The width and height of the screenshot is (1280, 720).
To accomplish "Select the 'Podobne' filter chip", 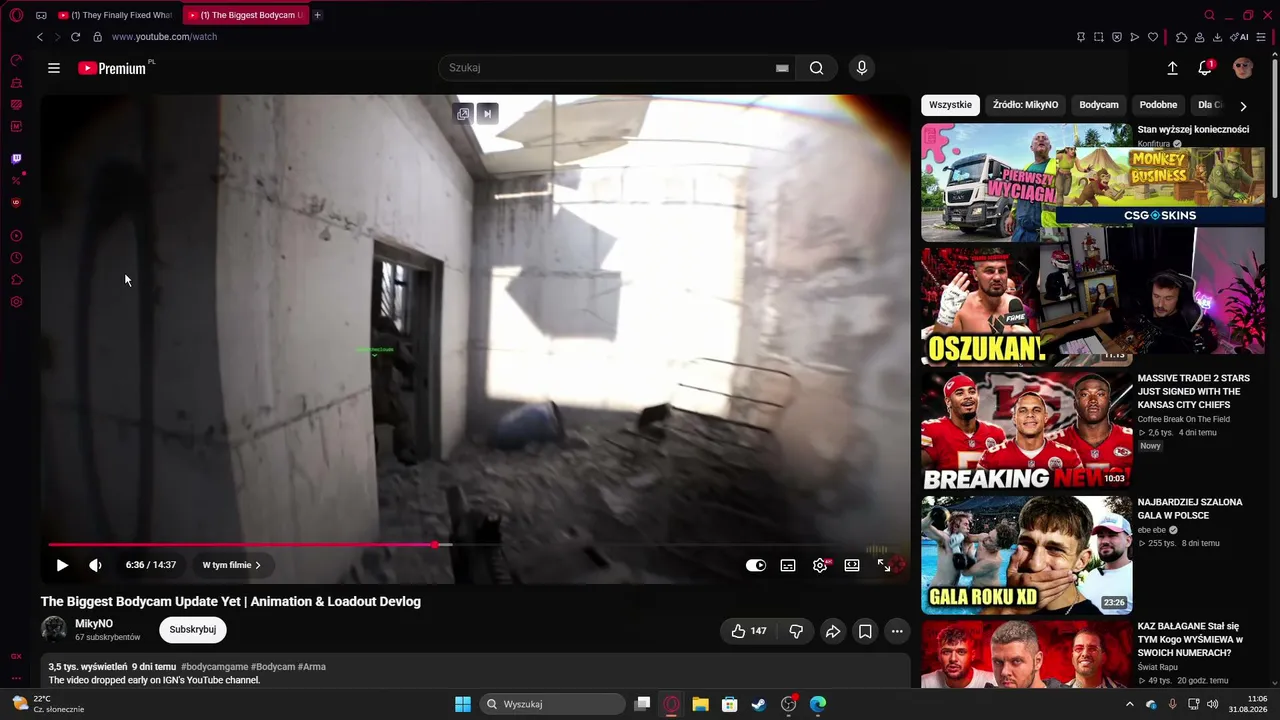I will 1158,105.
